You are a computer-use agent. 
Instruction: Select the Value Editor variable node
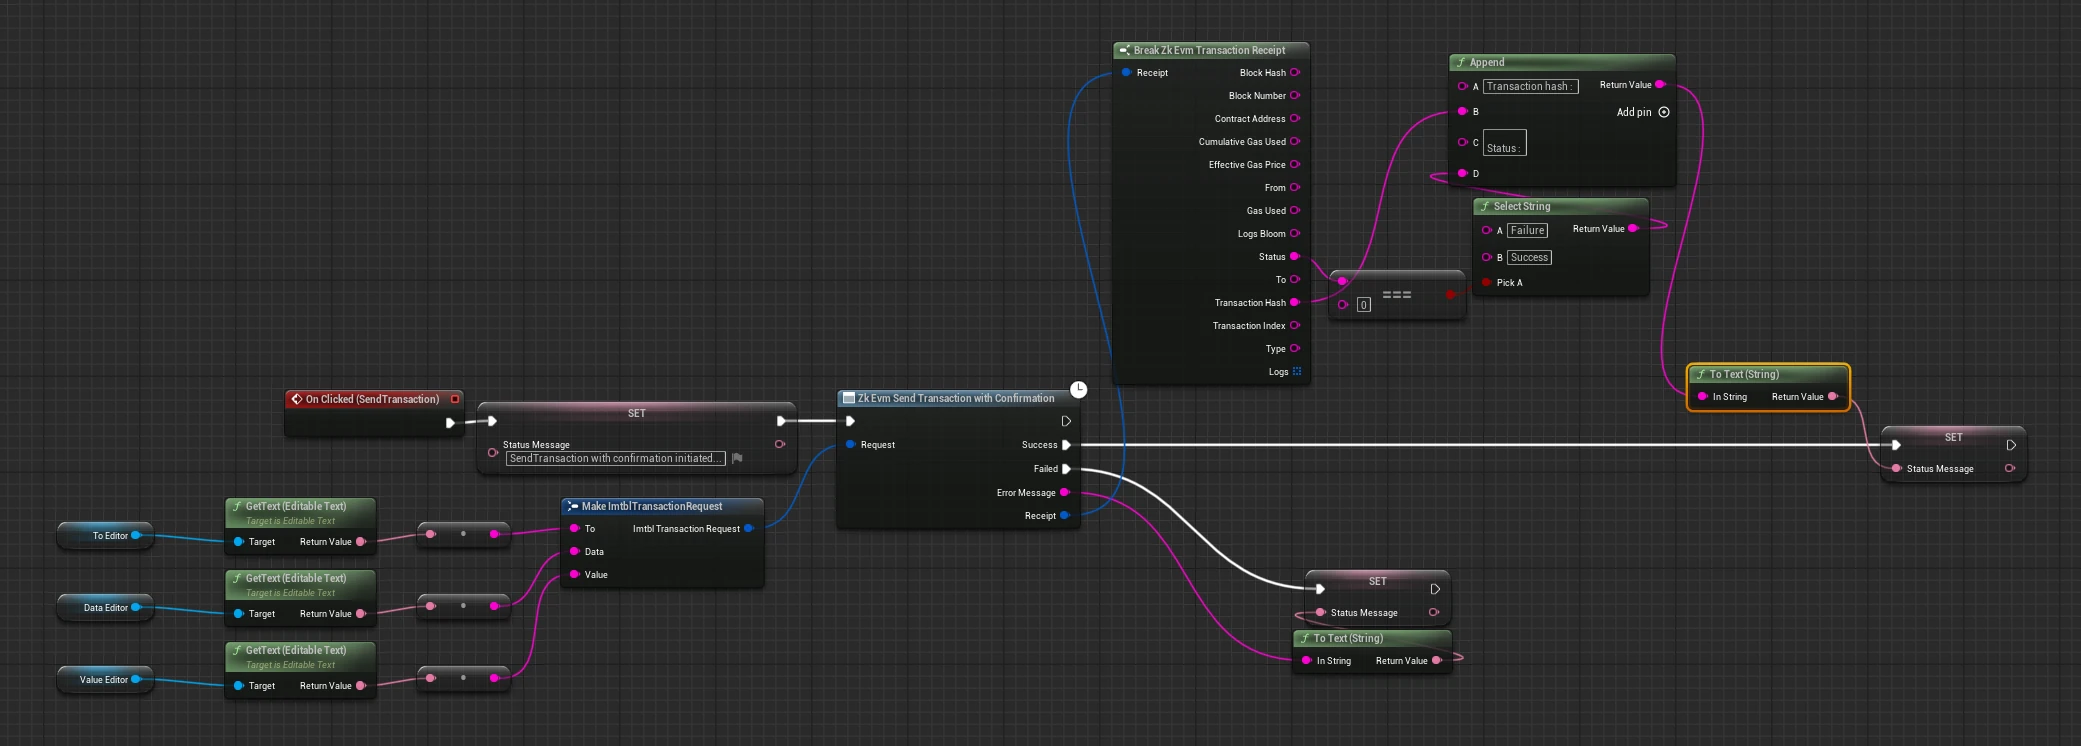tap(104, 680)
